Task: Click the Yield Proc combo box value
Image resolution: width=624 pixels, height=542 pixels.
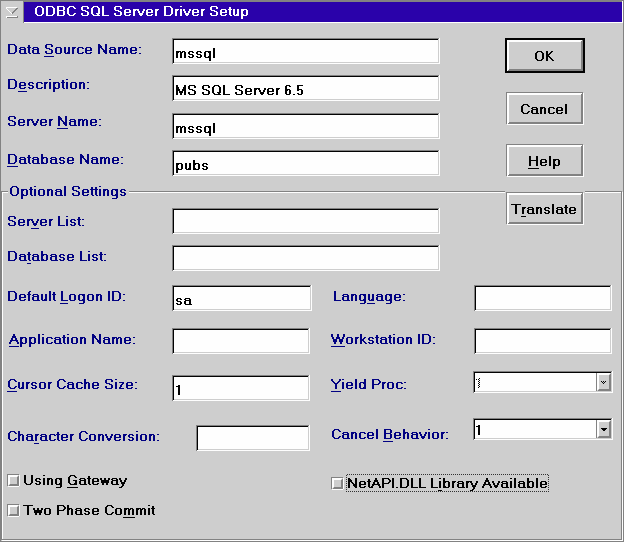Action: (535, 382)
